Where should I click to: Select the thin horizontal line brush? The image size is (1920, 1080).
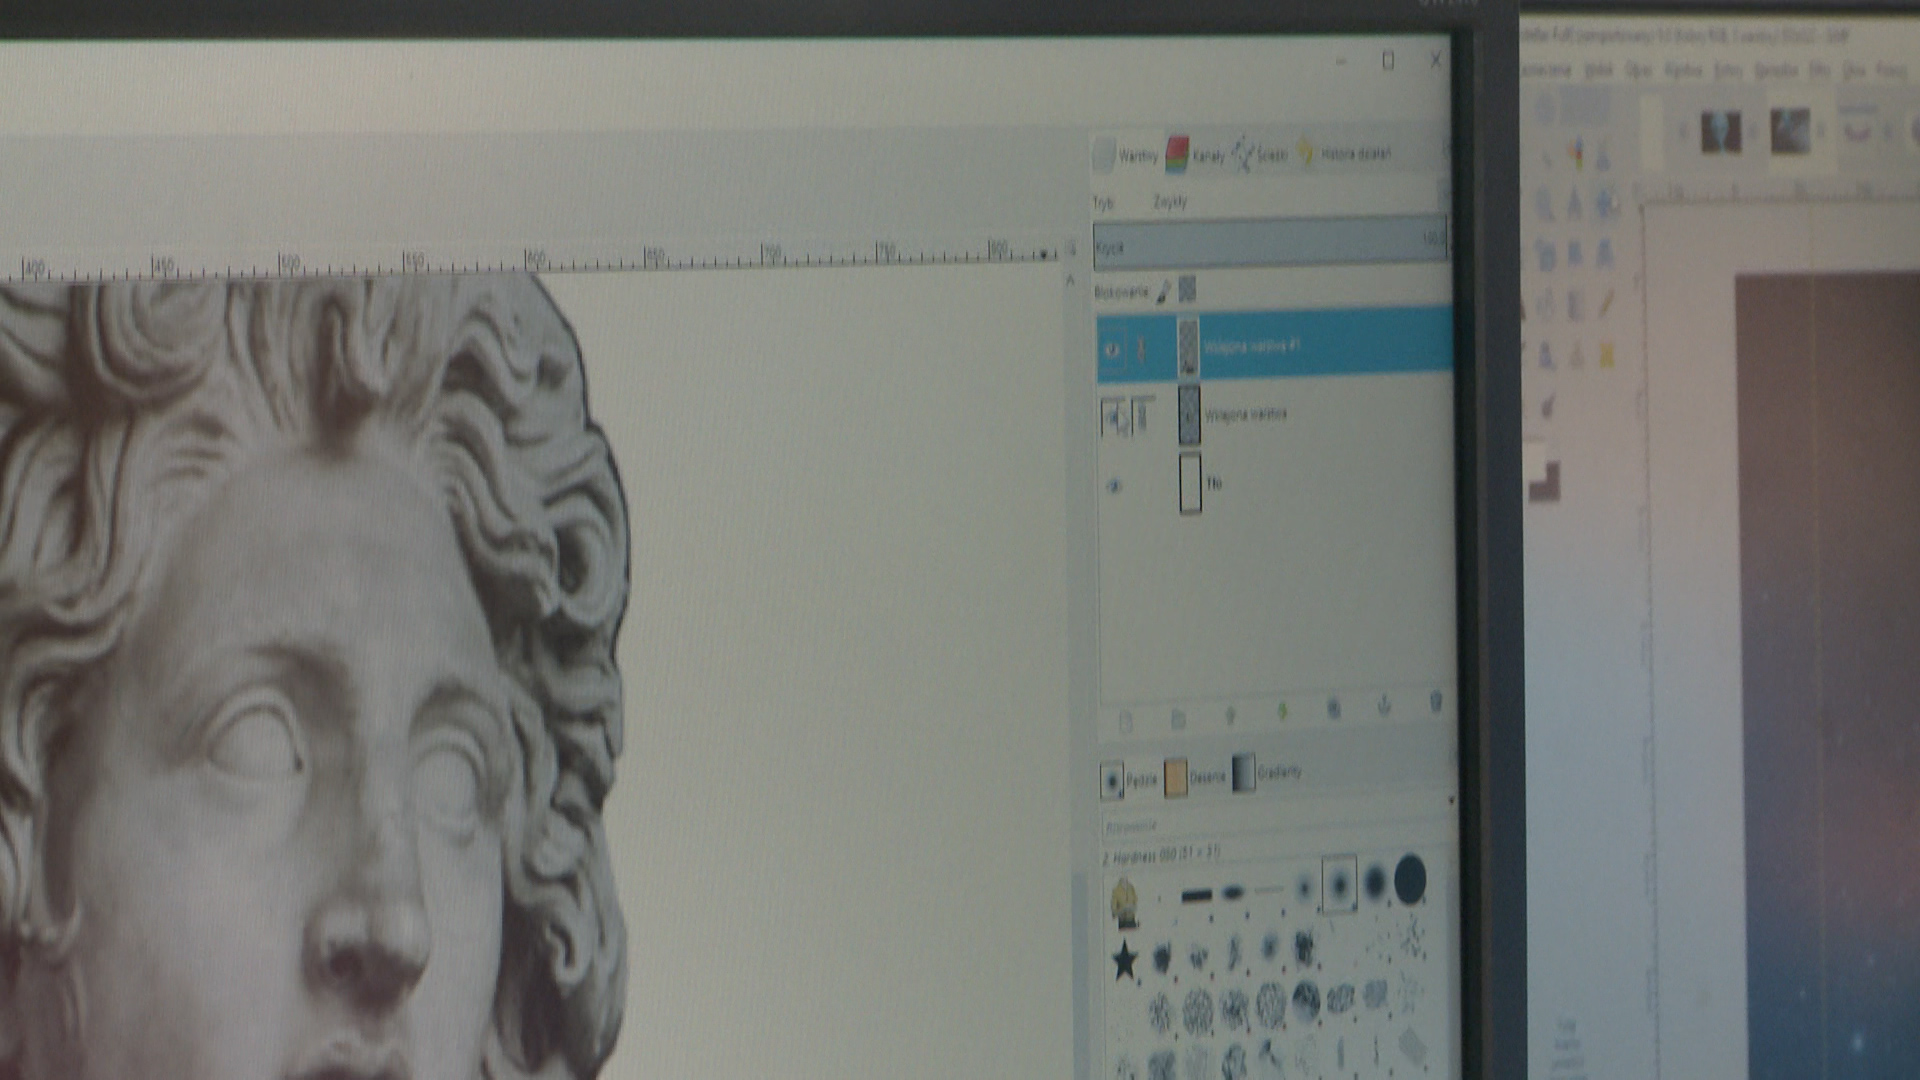[x=1268, y=889]
